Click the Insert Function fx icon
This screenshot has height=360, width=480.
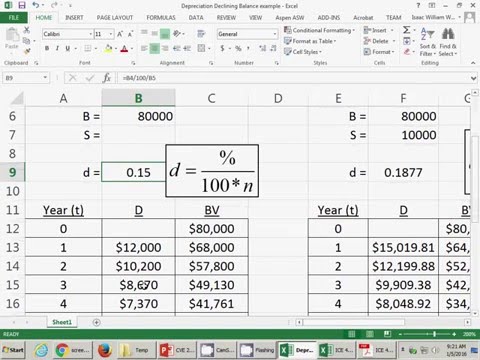click(107, 78)
